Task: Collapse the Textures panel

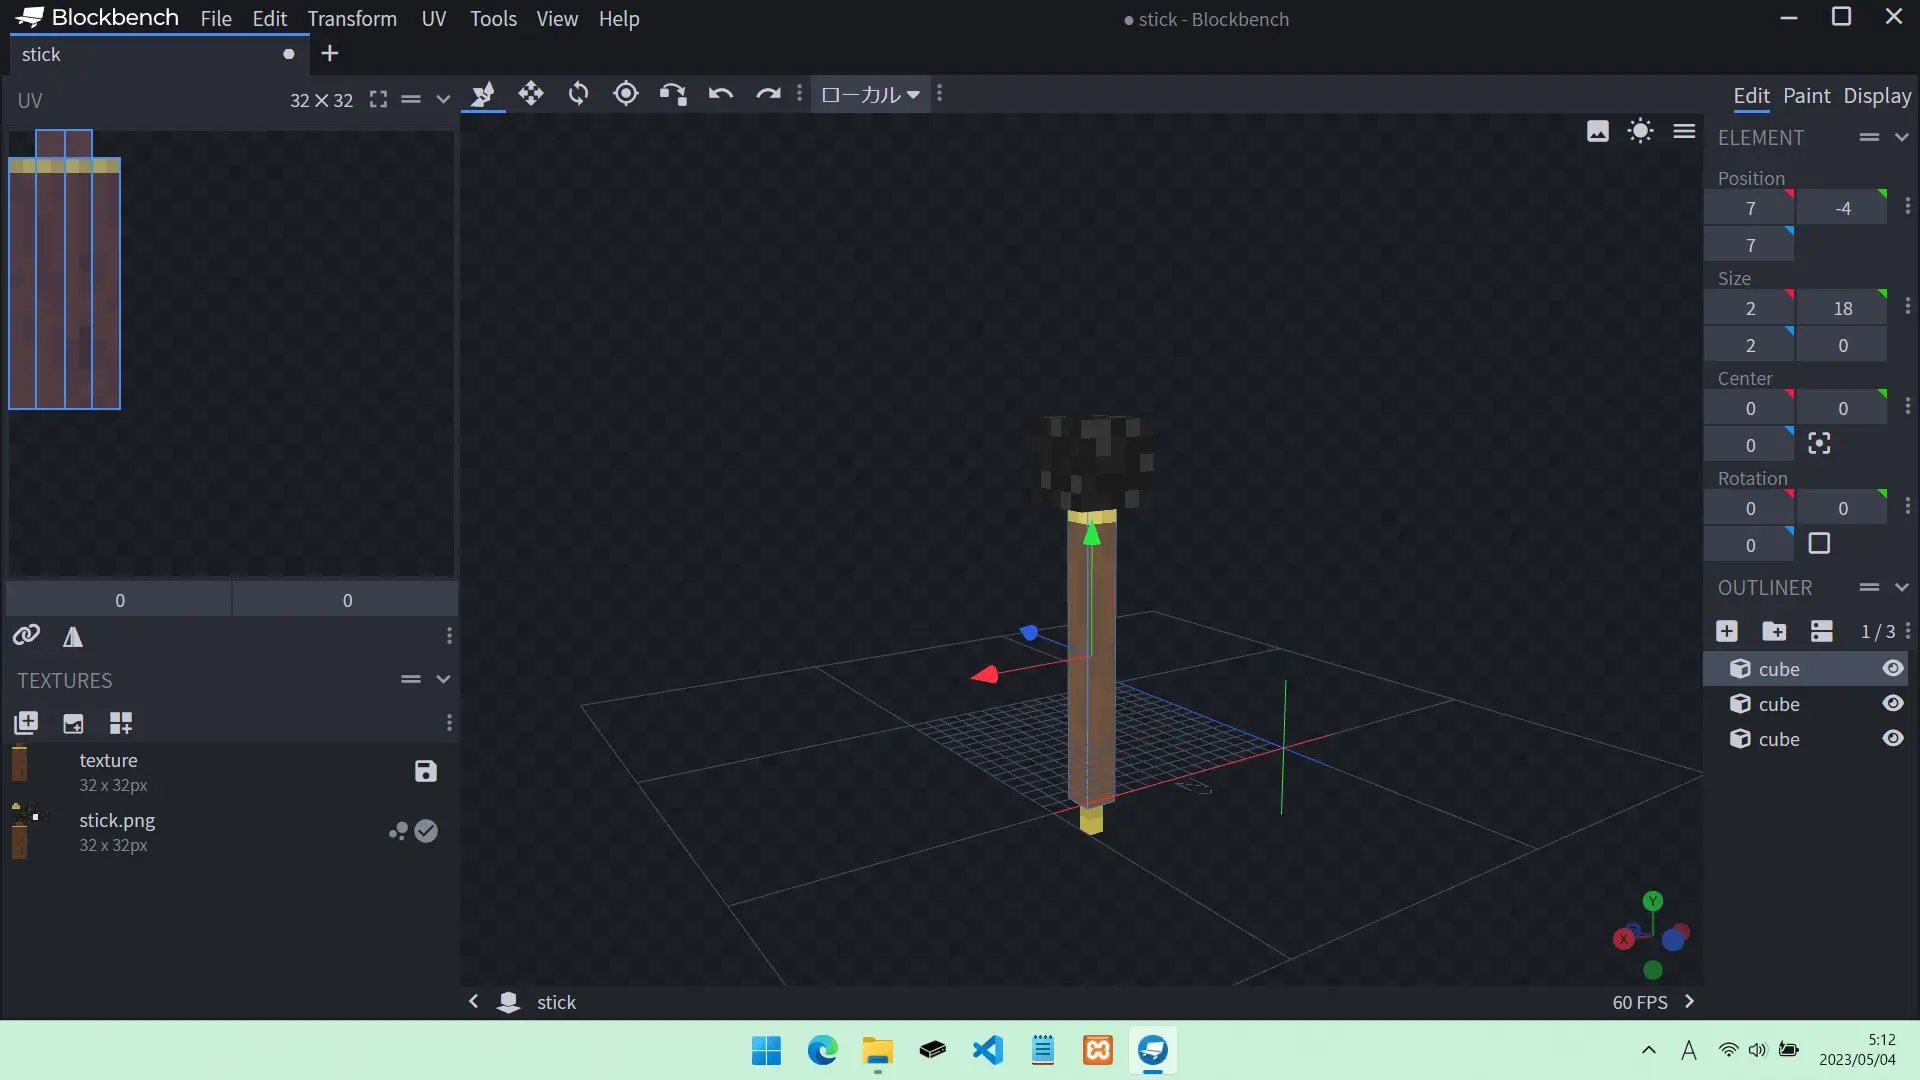Action: [x=443, y=679]
